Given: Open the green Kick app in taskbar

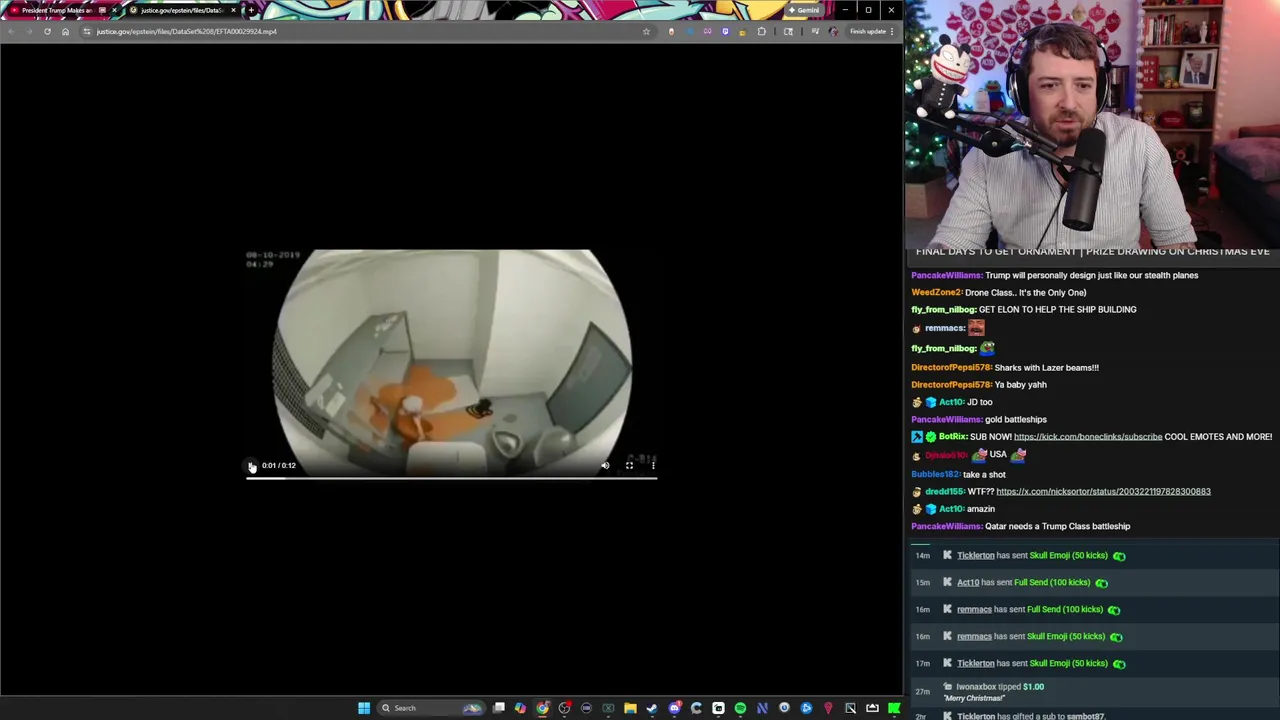Looking at the screenshot, I should (x=893, y=708).
